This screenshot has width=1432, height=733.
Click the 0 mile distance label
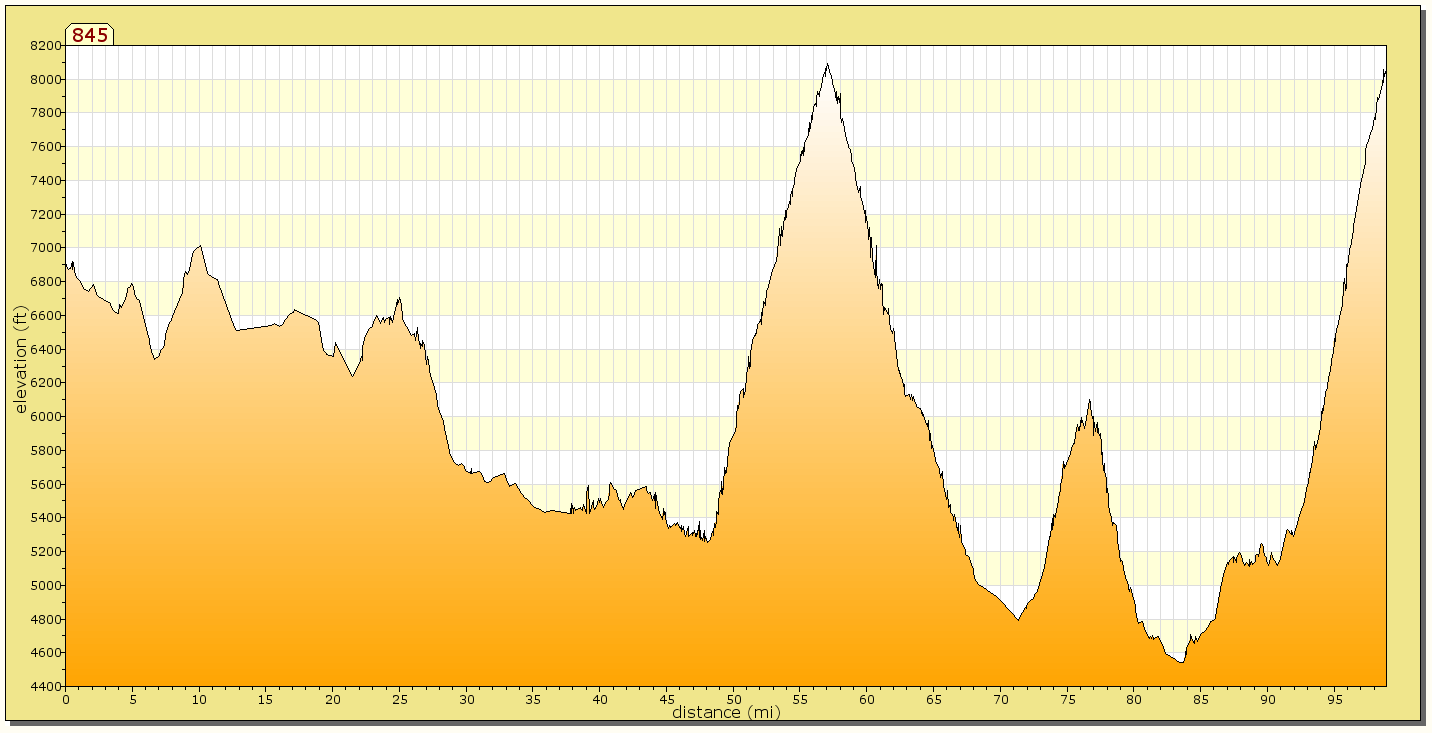click(66, 700)
